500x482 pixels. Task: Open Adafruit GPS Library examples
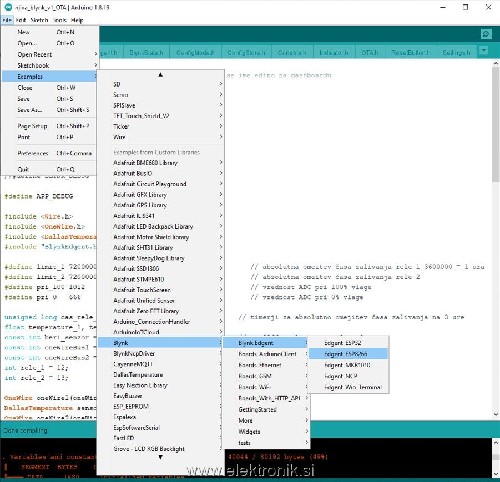pos(161,205)
